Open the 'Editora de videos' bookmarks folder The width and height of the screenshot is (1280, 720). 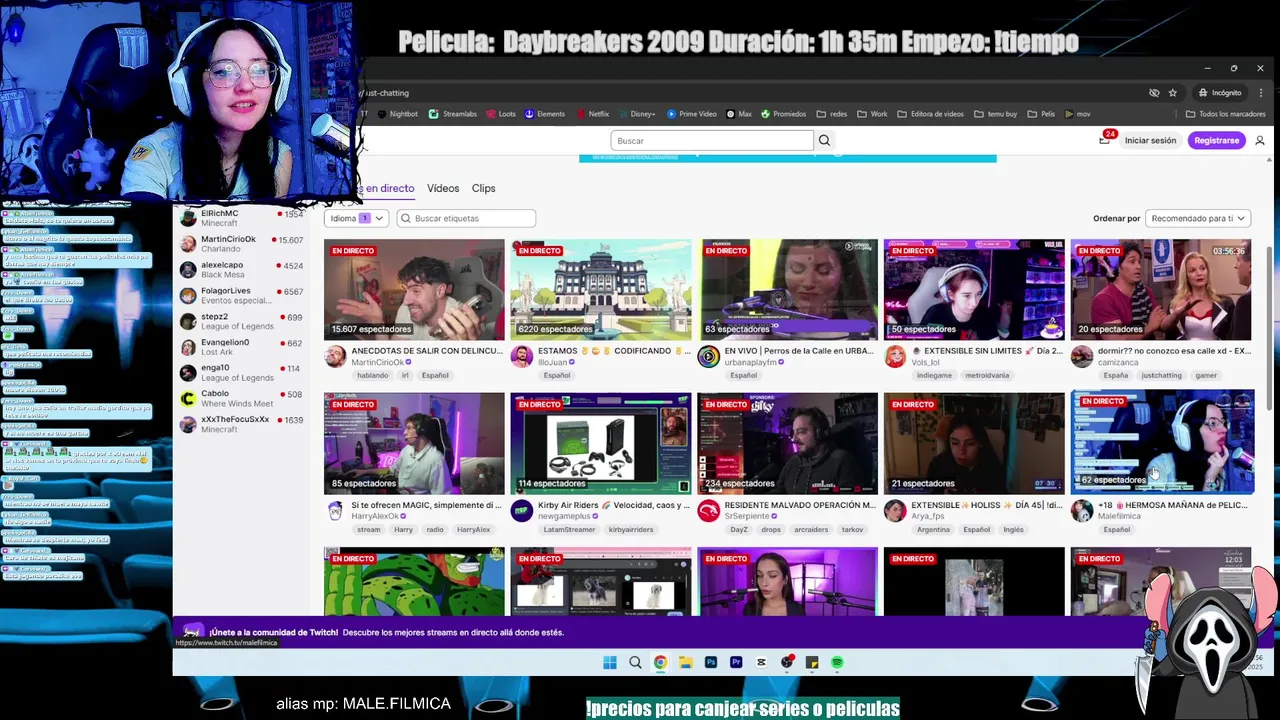tap(931, 114)
